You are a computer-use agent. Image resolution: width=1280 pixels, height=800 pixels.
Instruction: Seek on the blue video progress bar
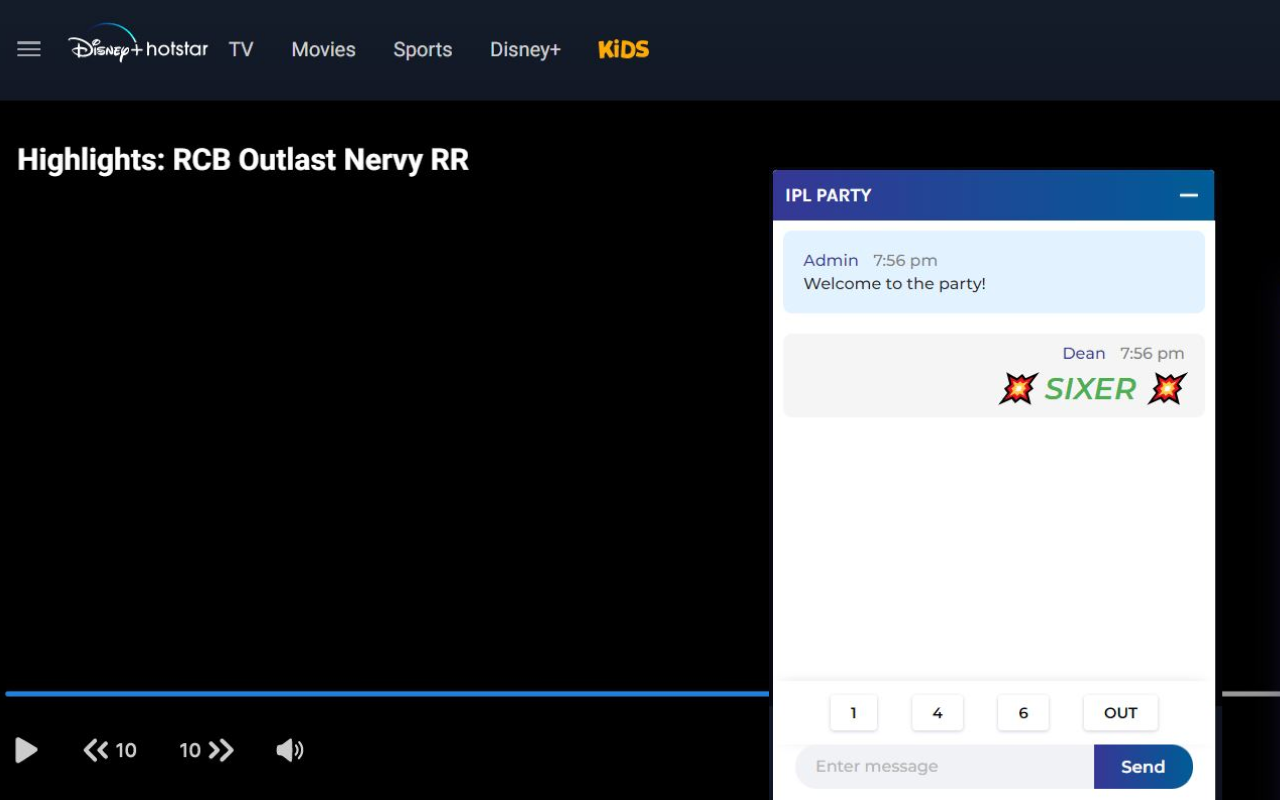[387, 693]
